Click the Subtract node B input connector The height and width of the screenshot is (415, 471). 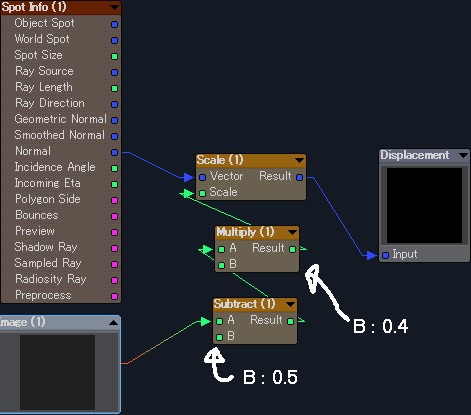point(219,337)
